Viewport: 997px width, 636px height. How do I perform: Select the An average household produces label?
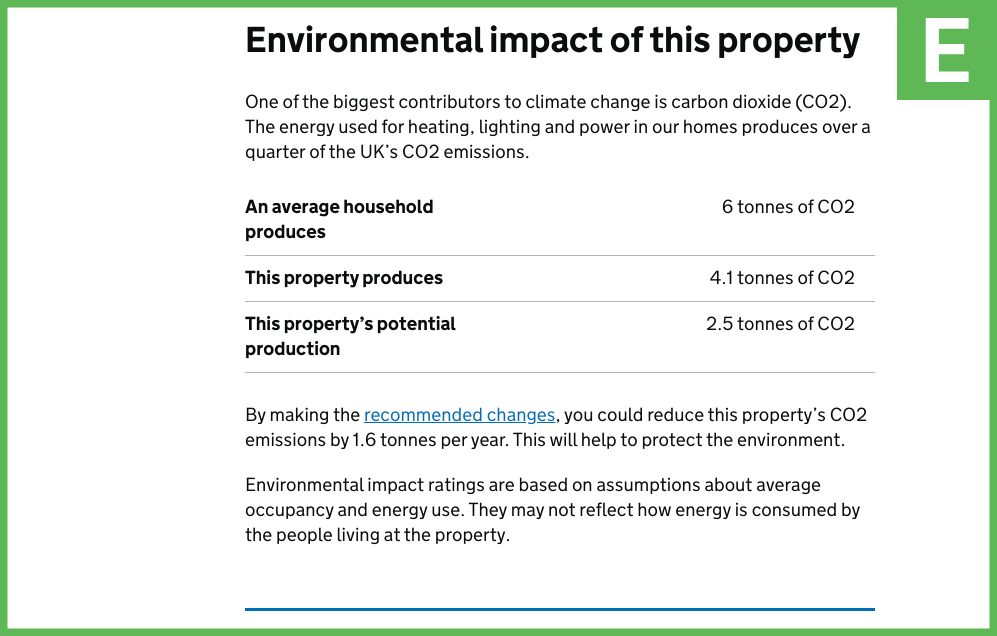click(339, 219)
